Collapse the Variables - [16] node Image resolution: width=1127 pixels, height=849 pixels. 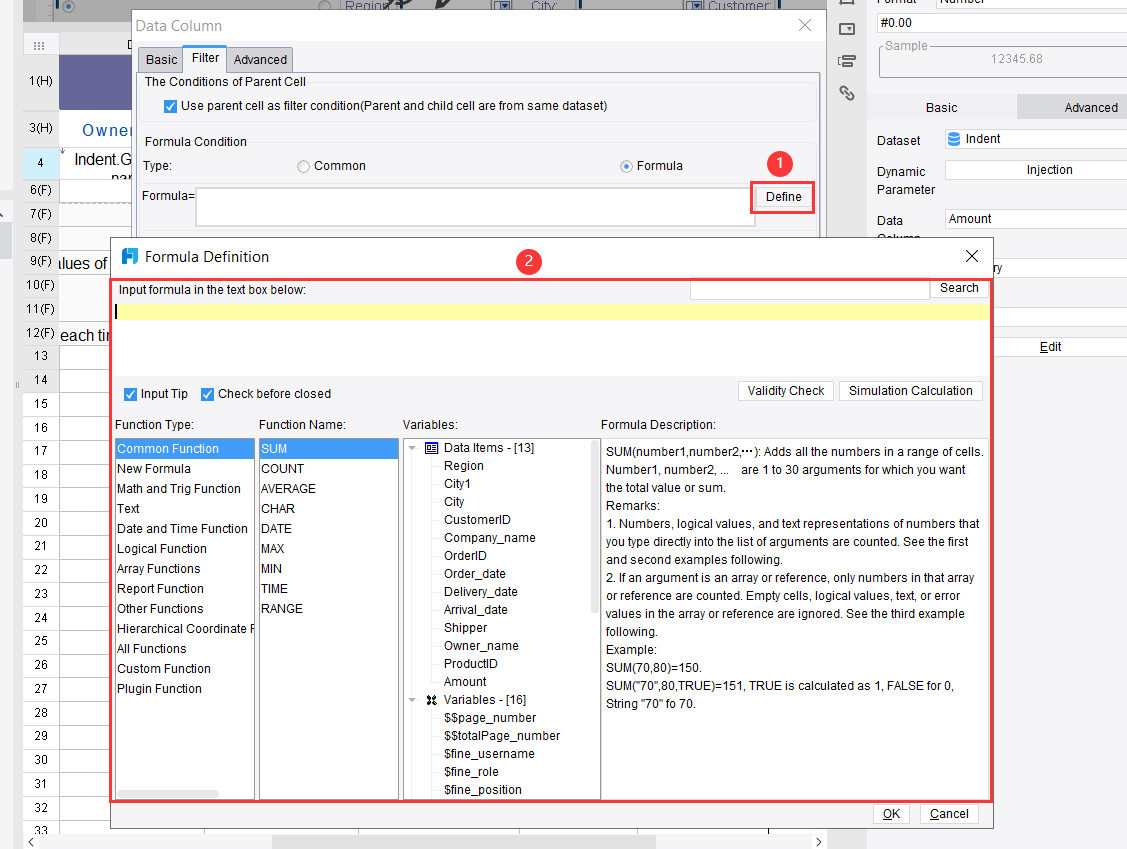(x=412, y=699)
